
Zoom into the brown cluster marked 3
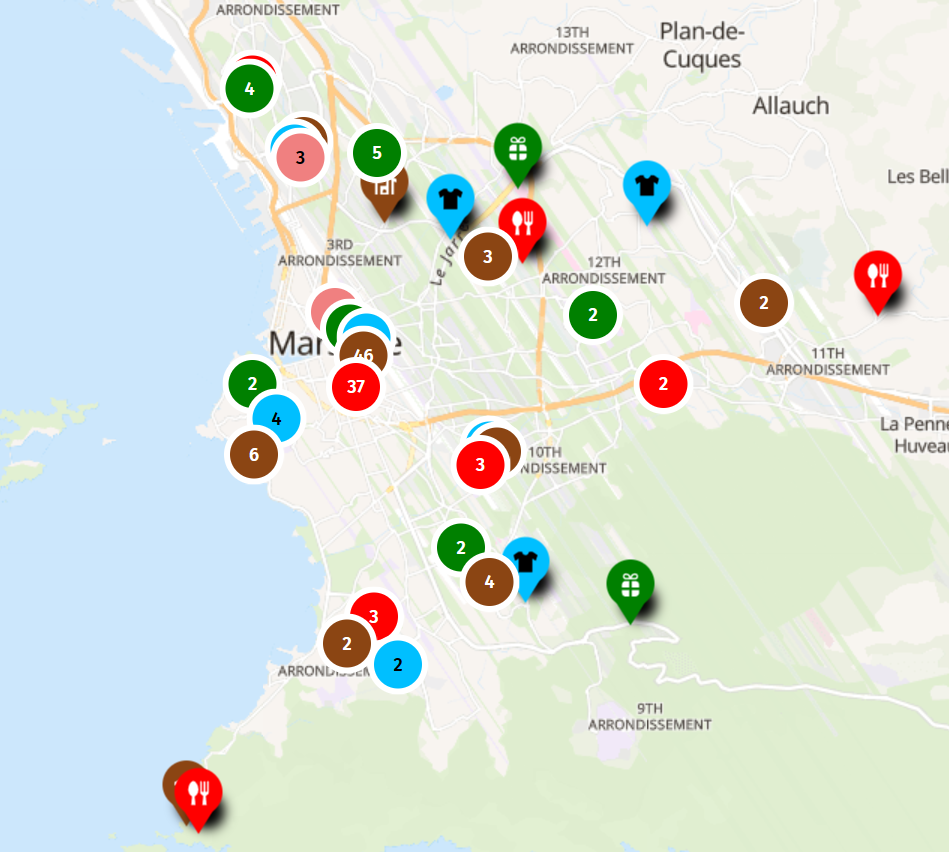[488, 257]
